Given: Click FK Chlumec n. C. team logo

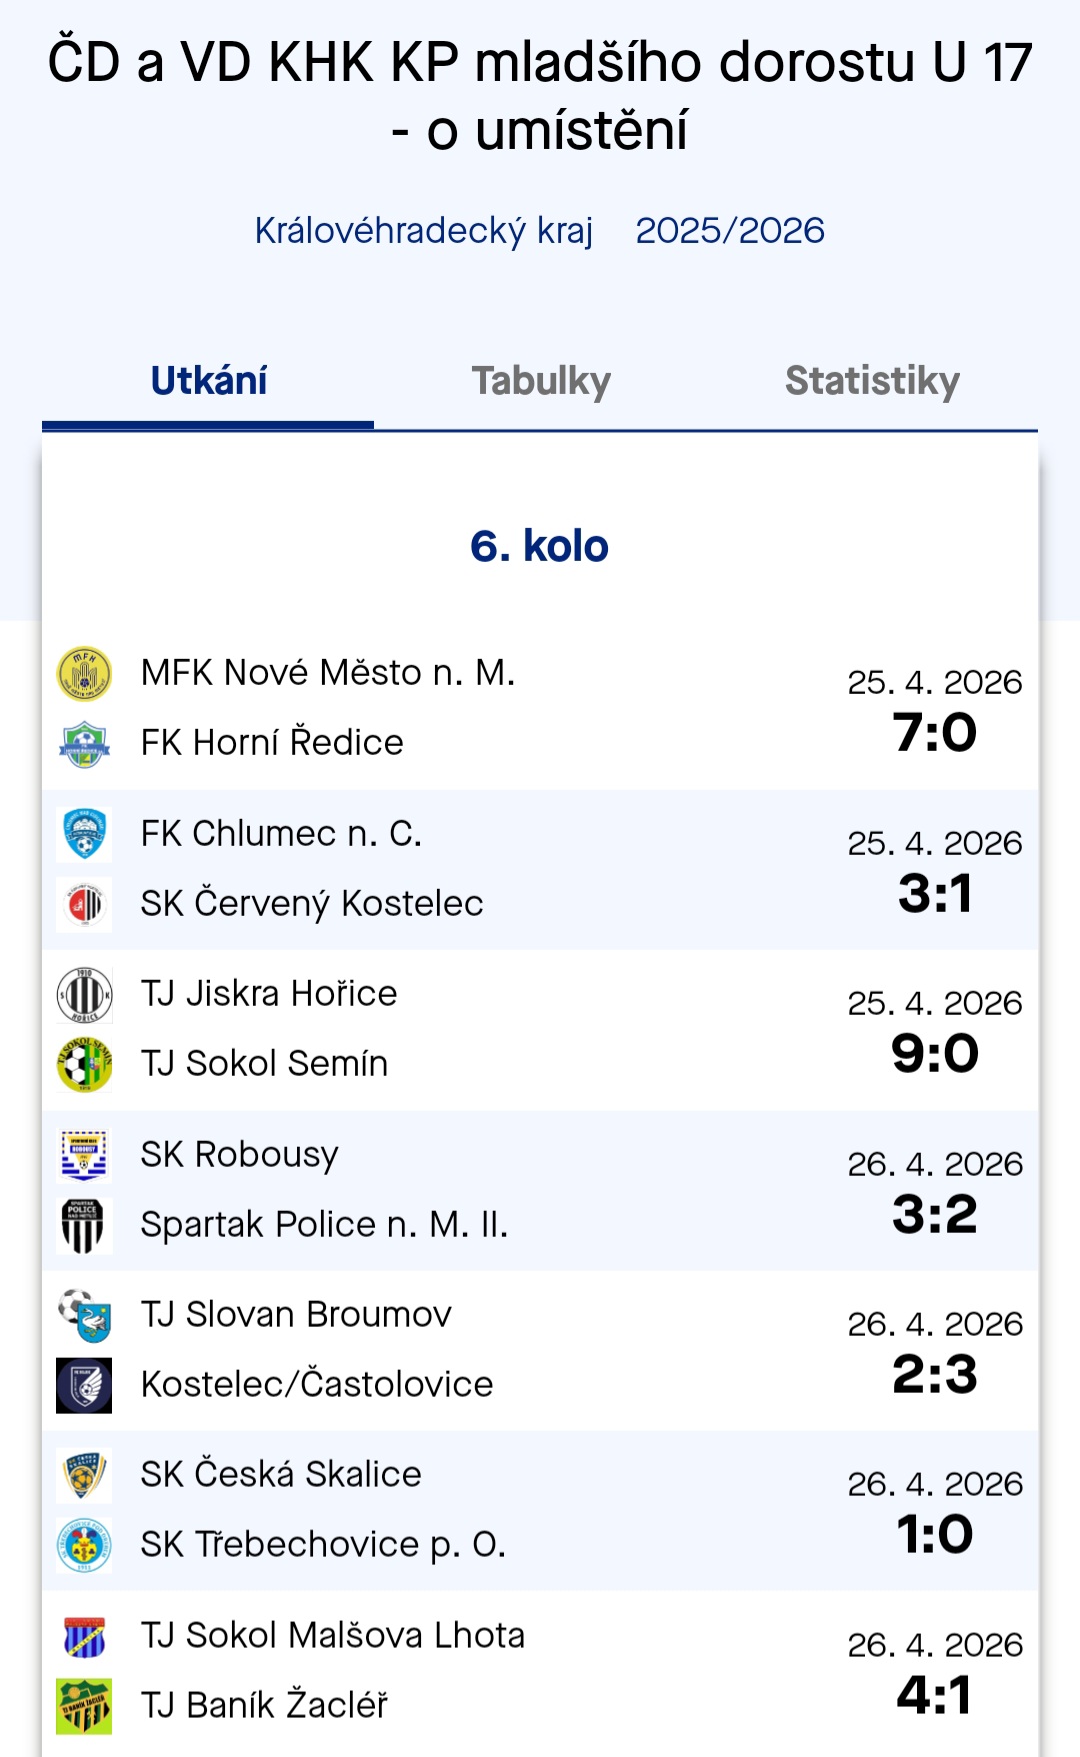Looking at the screenshot, I should tap(84, 834).
